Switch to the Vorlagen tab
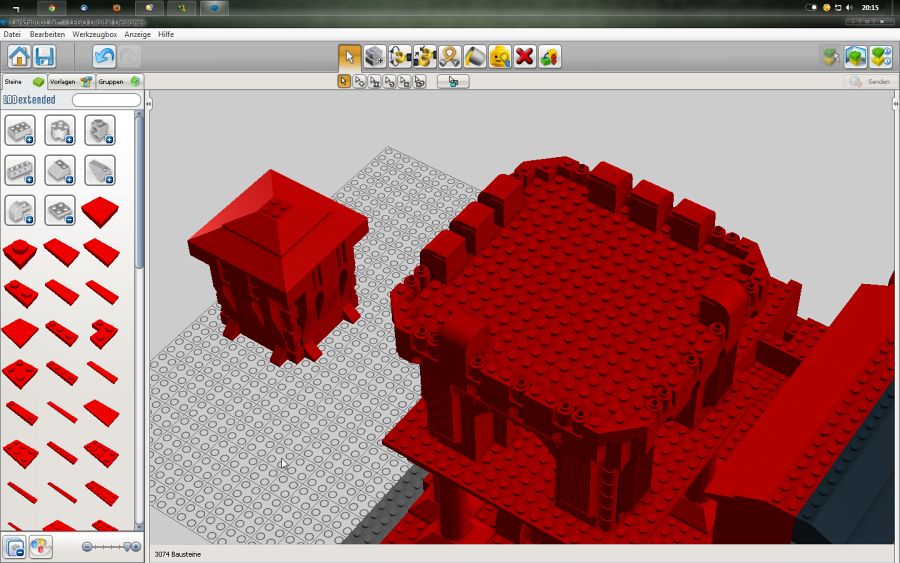The width and height of the screenshot is (900, 563). [68, 81]
